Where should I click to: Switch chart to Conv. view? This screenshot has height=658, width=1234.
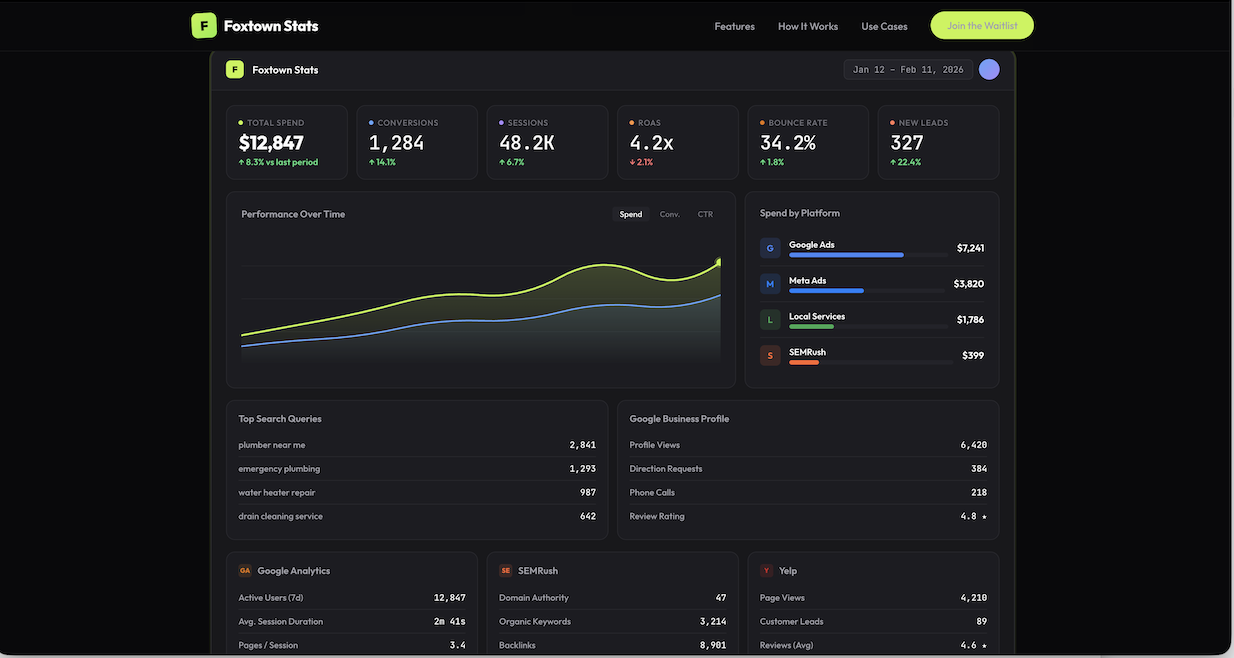point(669,214)
